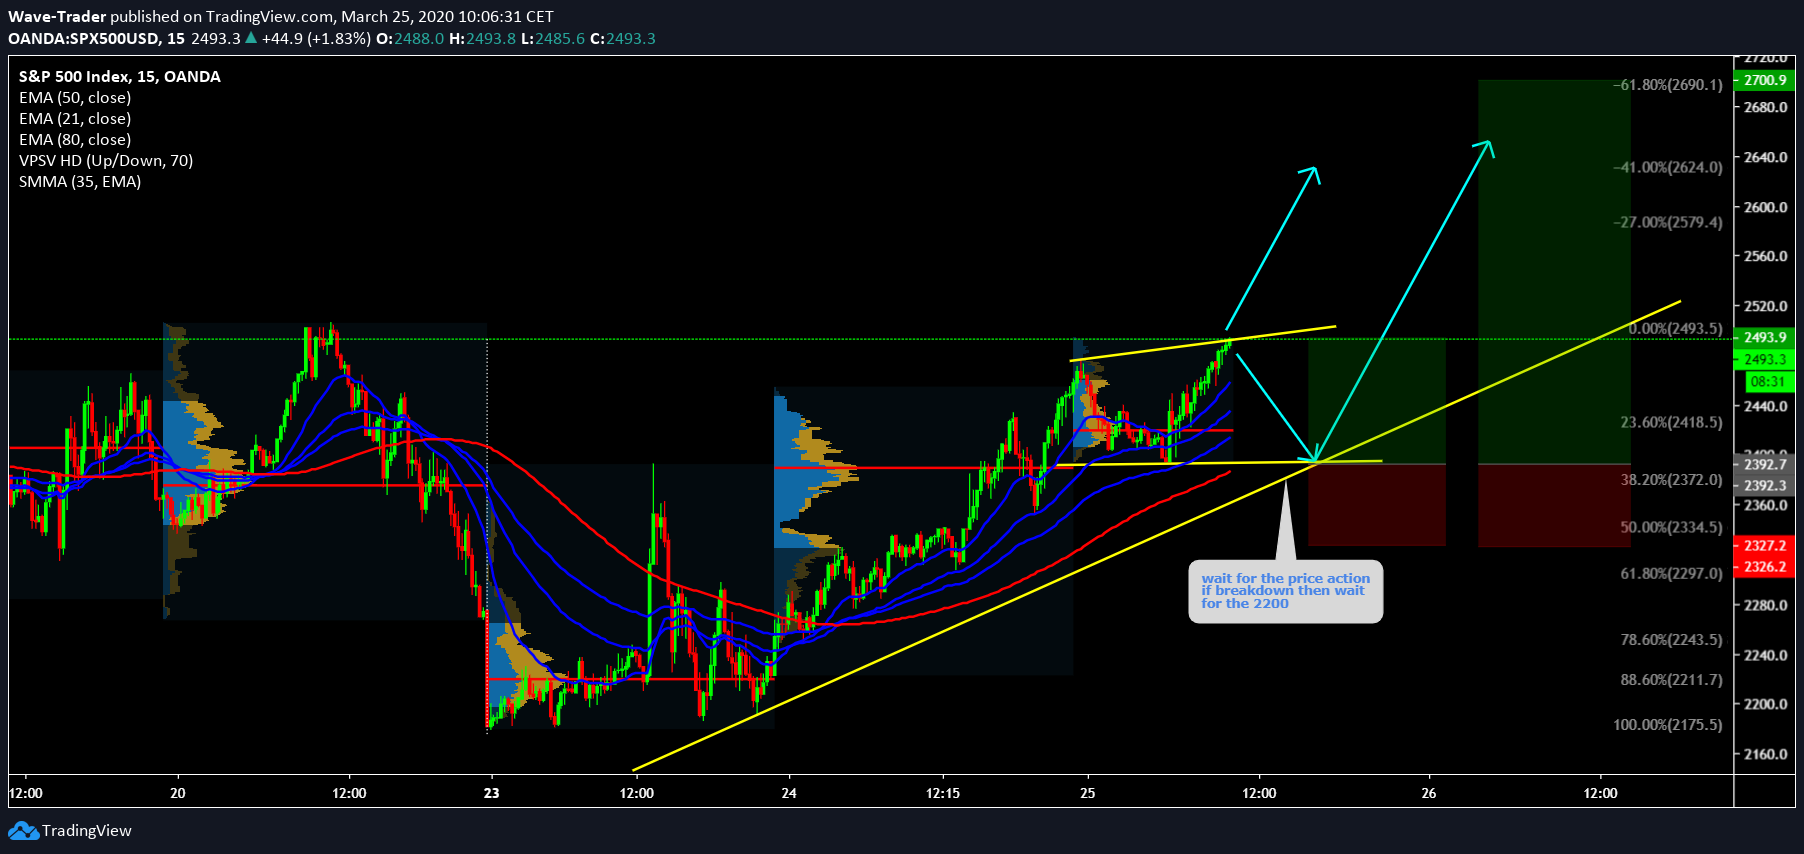Click the 61.80%(2297.0) Fibonacci retracement label

1671,573
